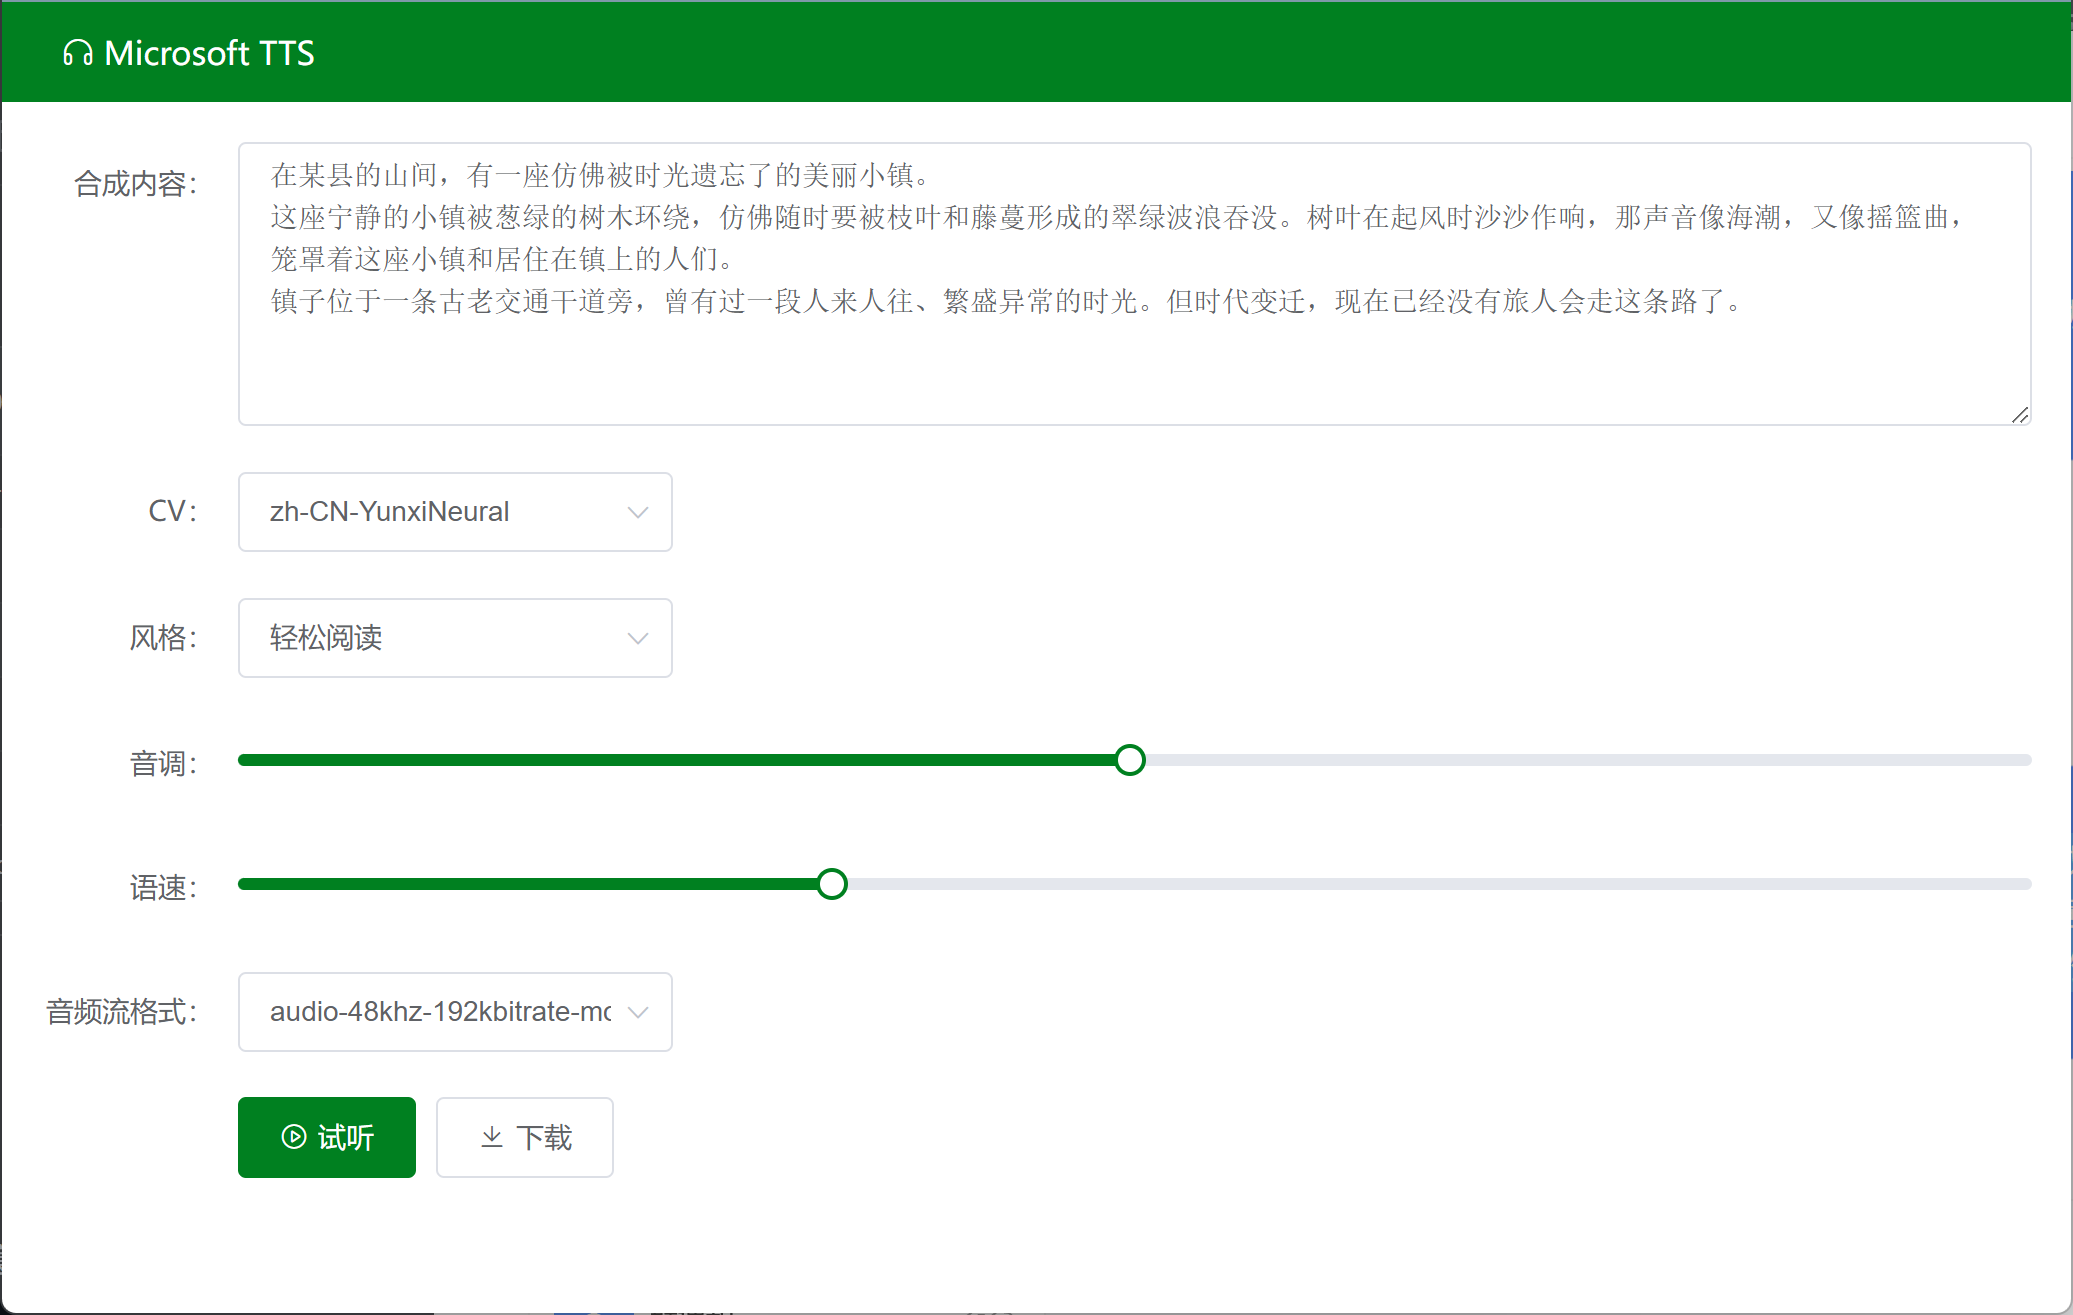The width and height of the screenshot is (2073, 1315).
Task: Click the 语速 speed slider handle
Action: click(x=832, y=884)
